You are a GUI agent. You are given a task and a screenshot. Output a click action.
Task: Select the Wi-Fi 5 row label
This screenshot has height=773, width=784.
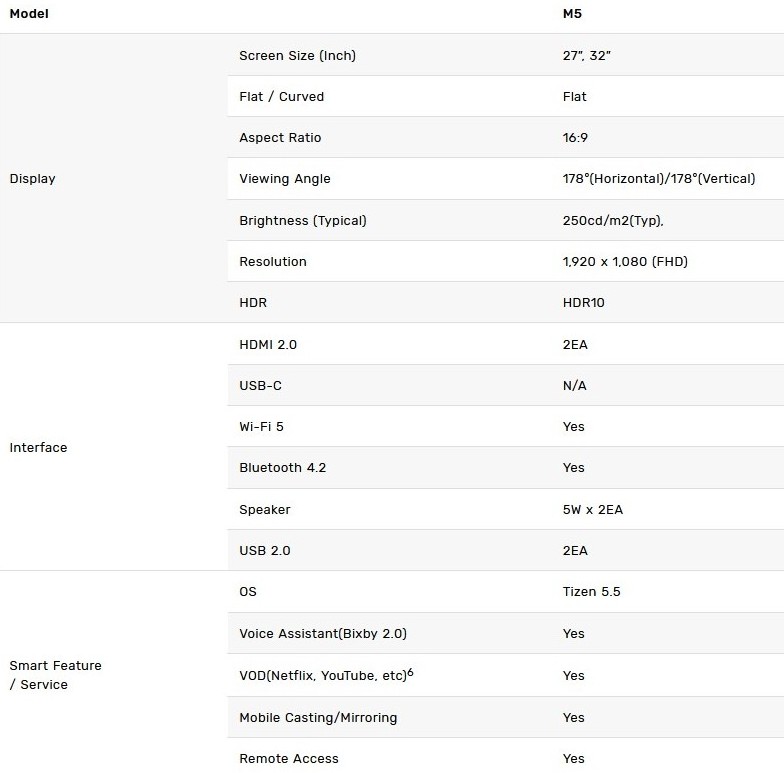pos(261,427)
